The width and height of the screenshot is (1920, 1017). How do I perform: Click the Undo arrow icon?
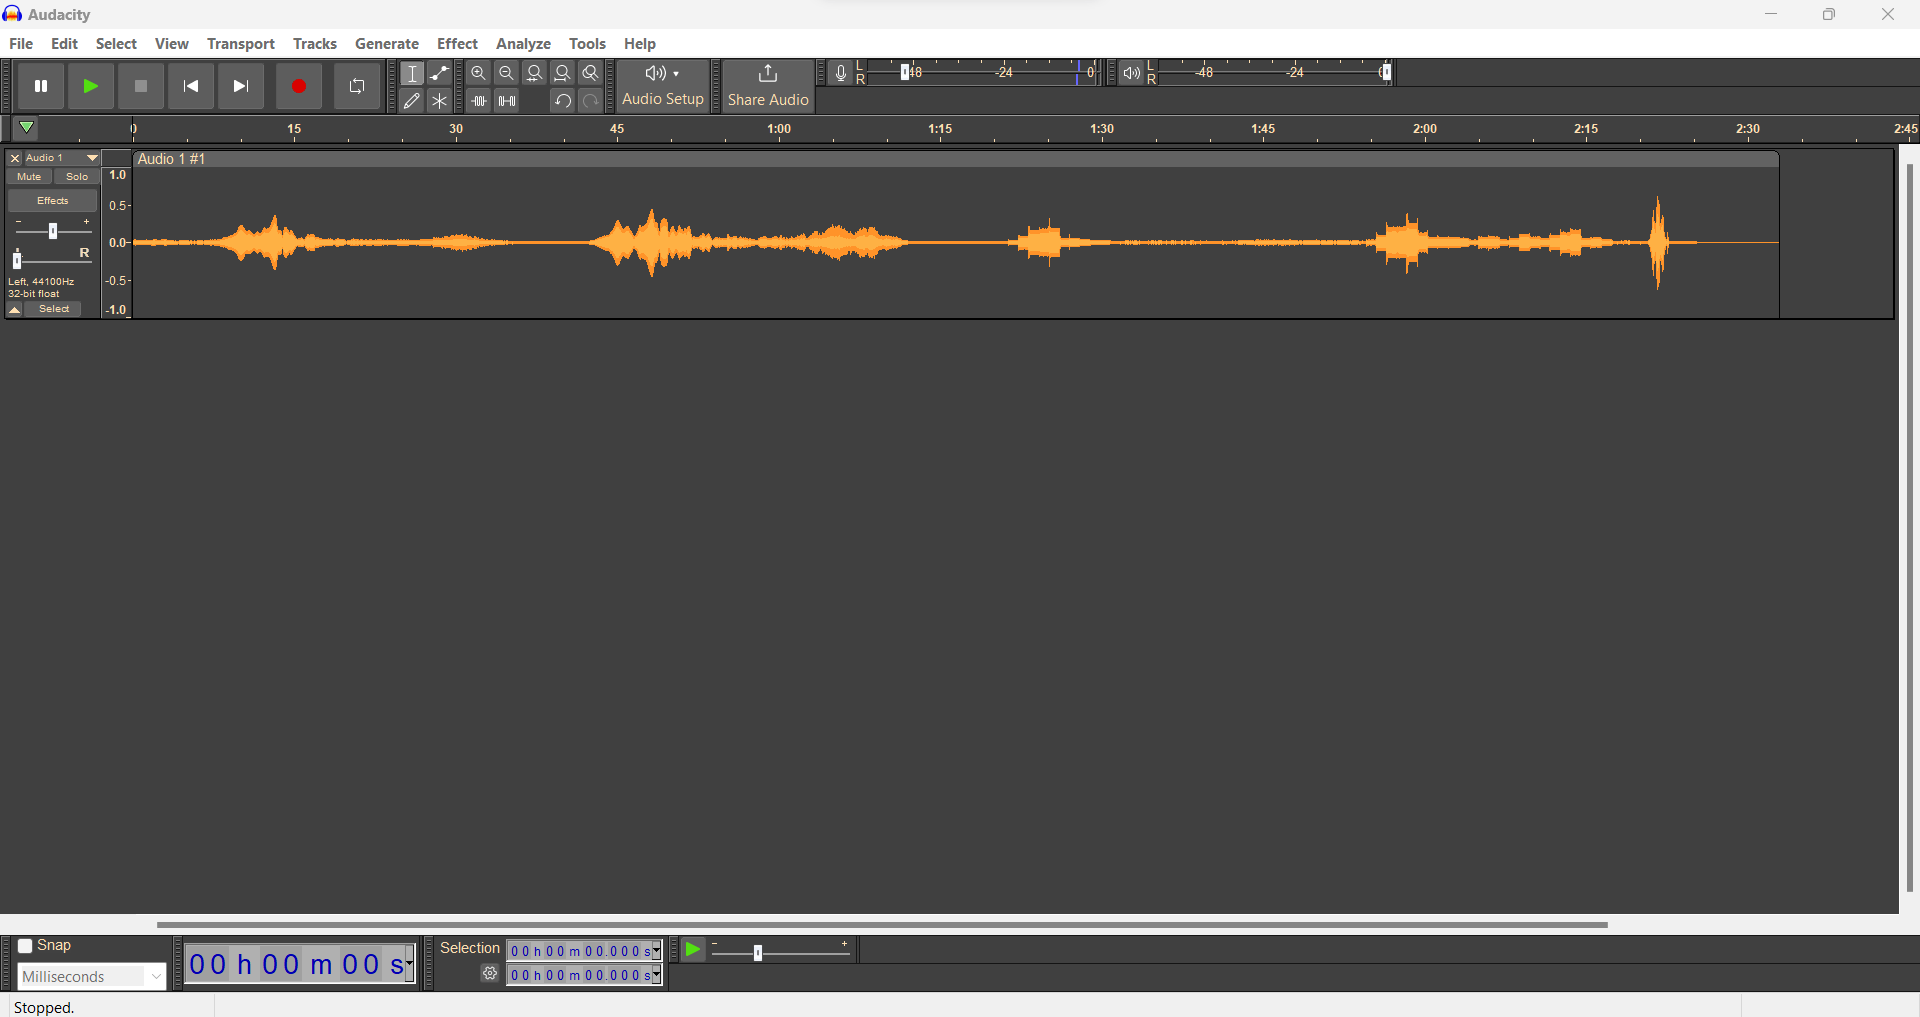563,101
